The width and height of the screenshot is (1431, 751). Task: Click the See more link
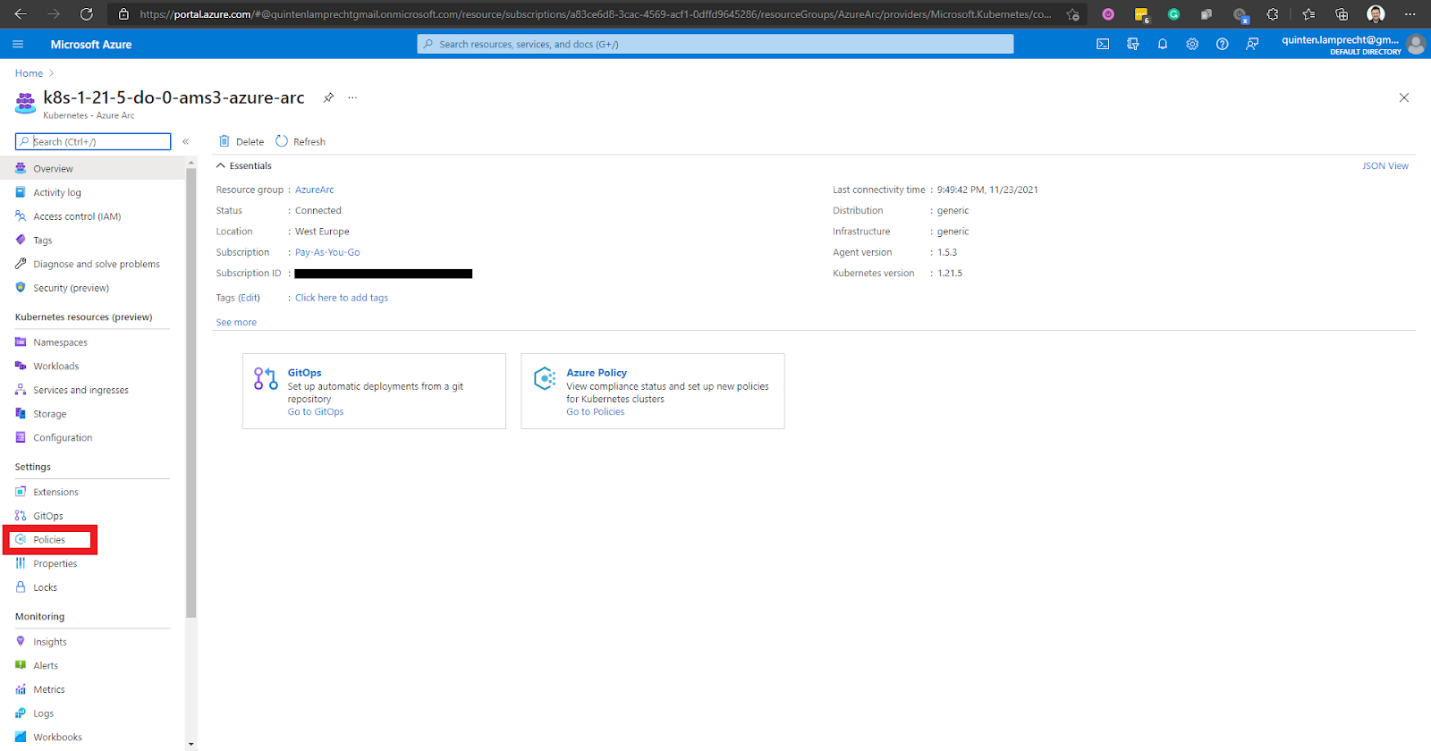point(236,323)
